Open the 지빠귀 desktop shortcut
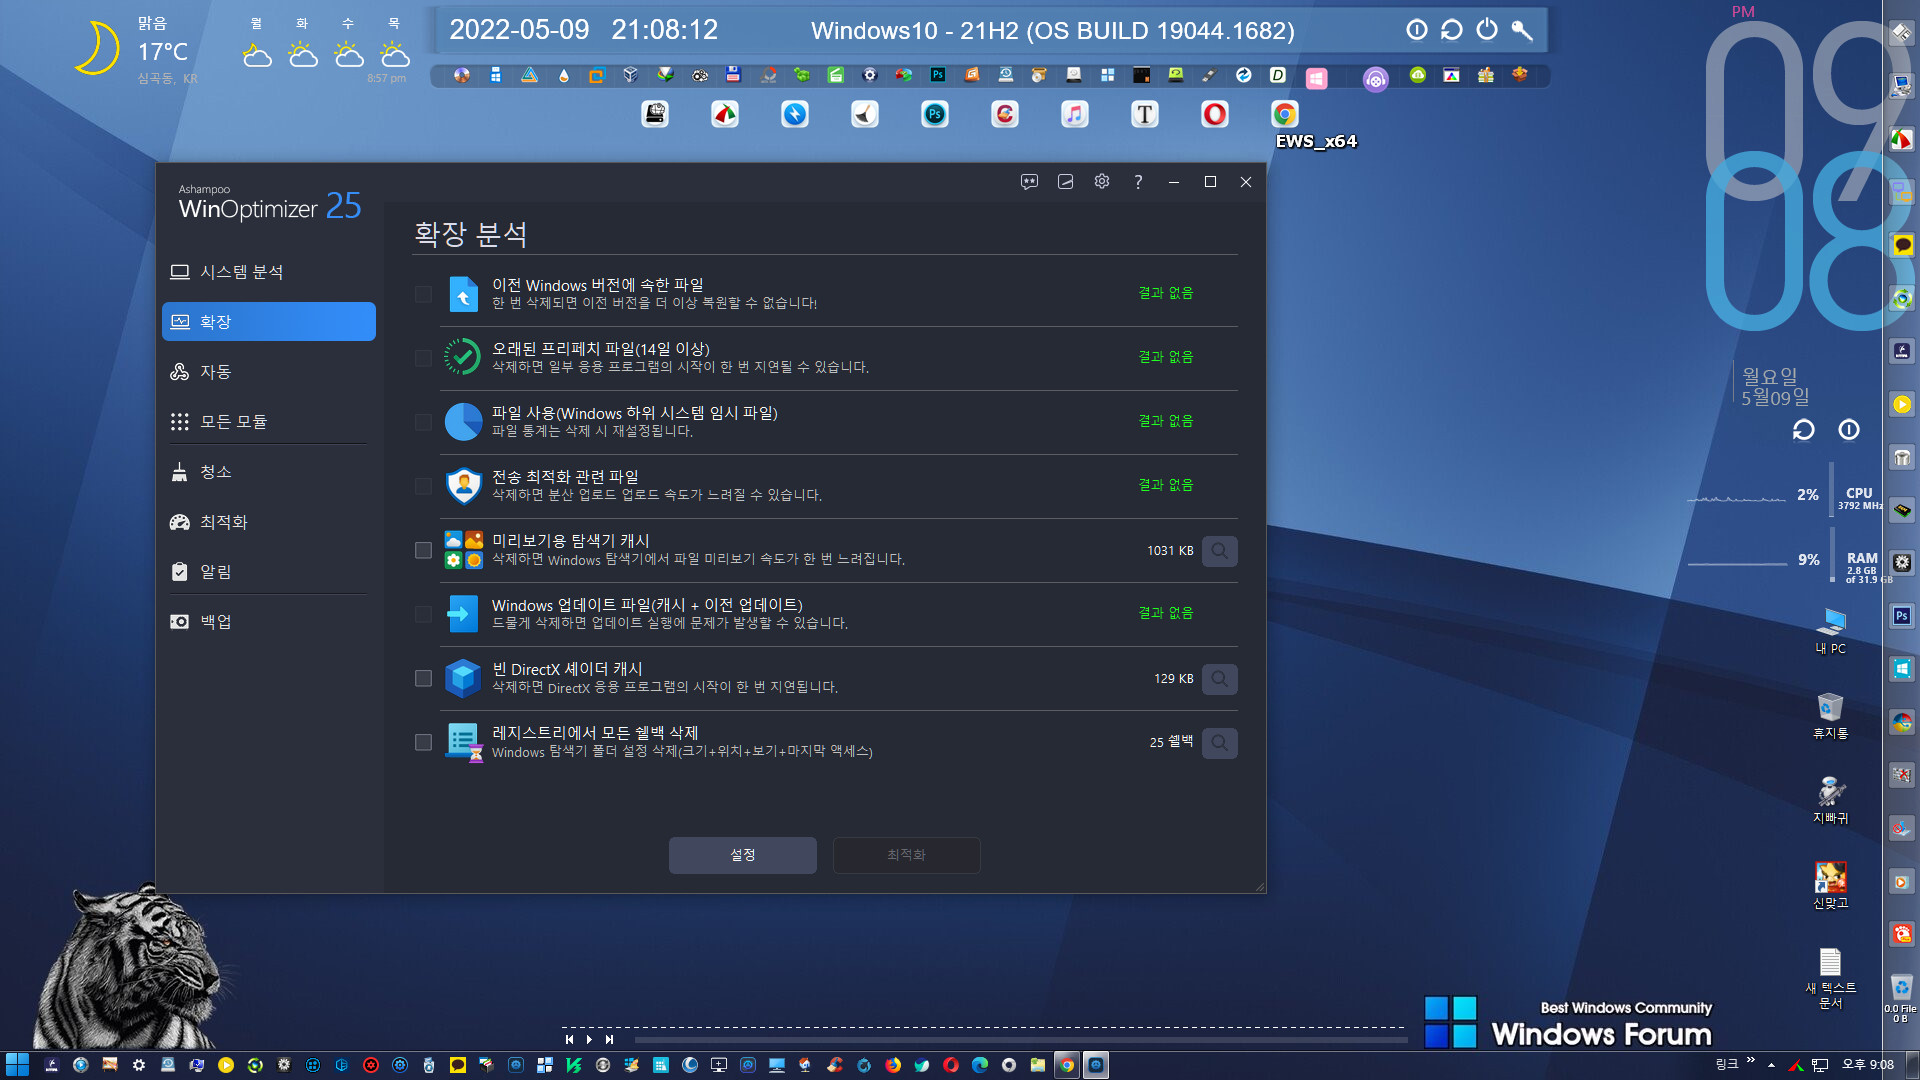Image resolution: width=1920 pixels, height=1080 pixels. (1830, 801)
